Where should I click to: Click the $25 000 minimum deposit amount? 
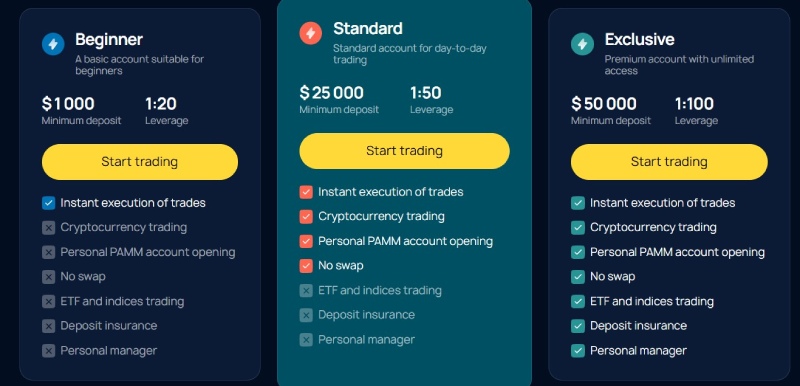point(332,93)
